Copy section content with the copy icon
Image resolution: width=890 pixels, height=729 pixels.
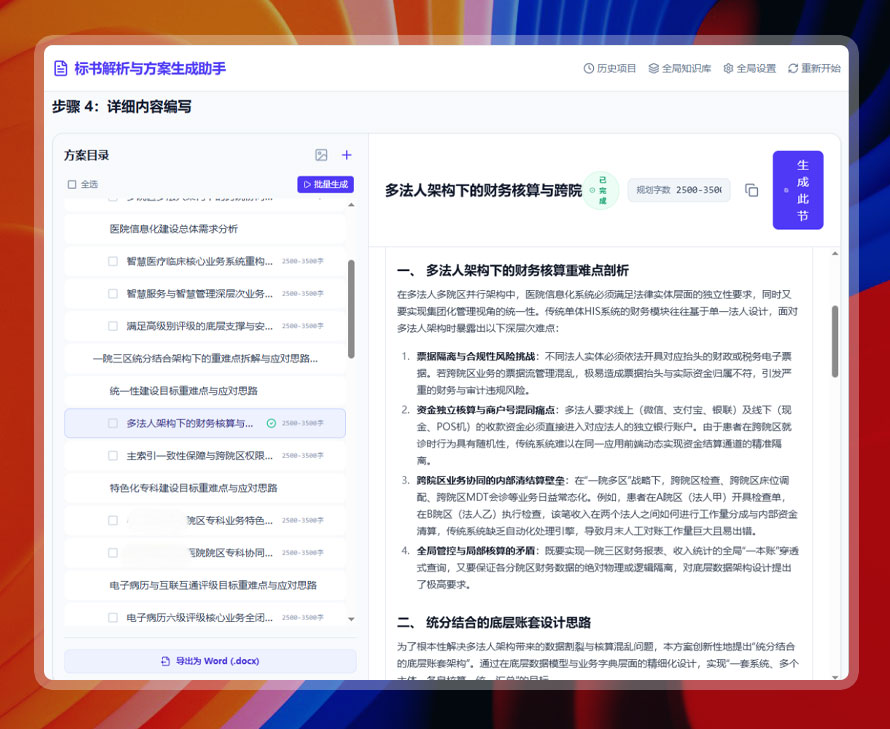pyautogui.click(x=752, y=190)
